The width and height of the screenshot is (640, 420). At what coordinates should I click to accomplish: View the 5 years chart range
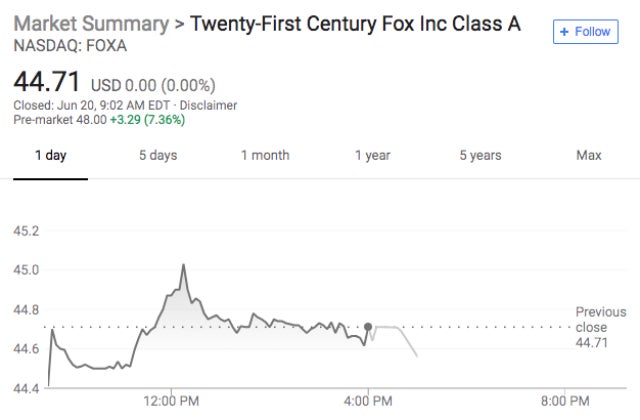point(480,155)
